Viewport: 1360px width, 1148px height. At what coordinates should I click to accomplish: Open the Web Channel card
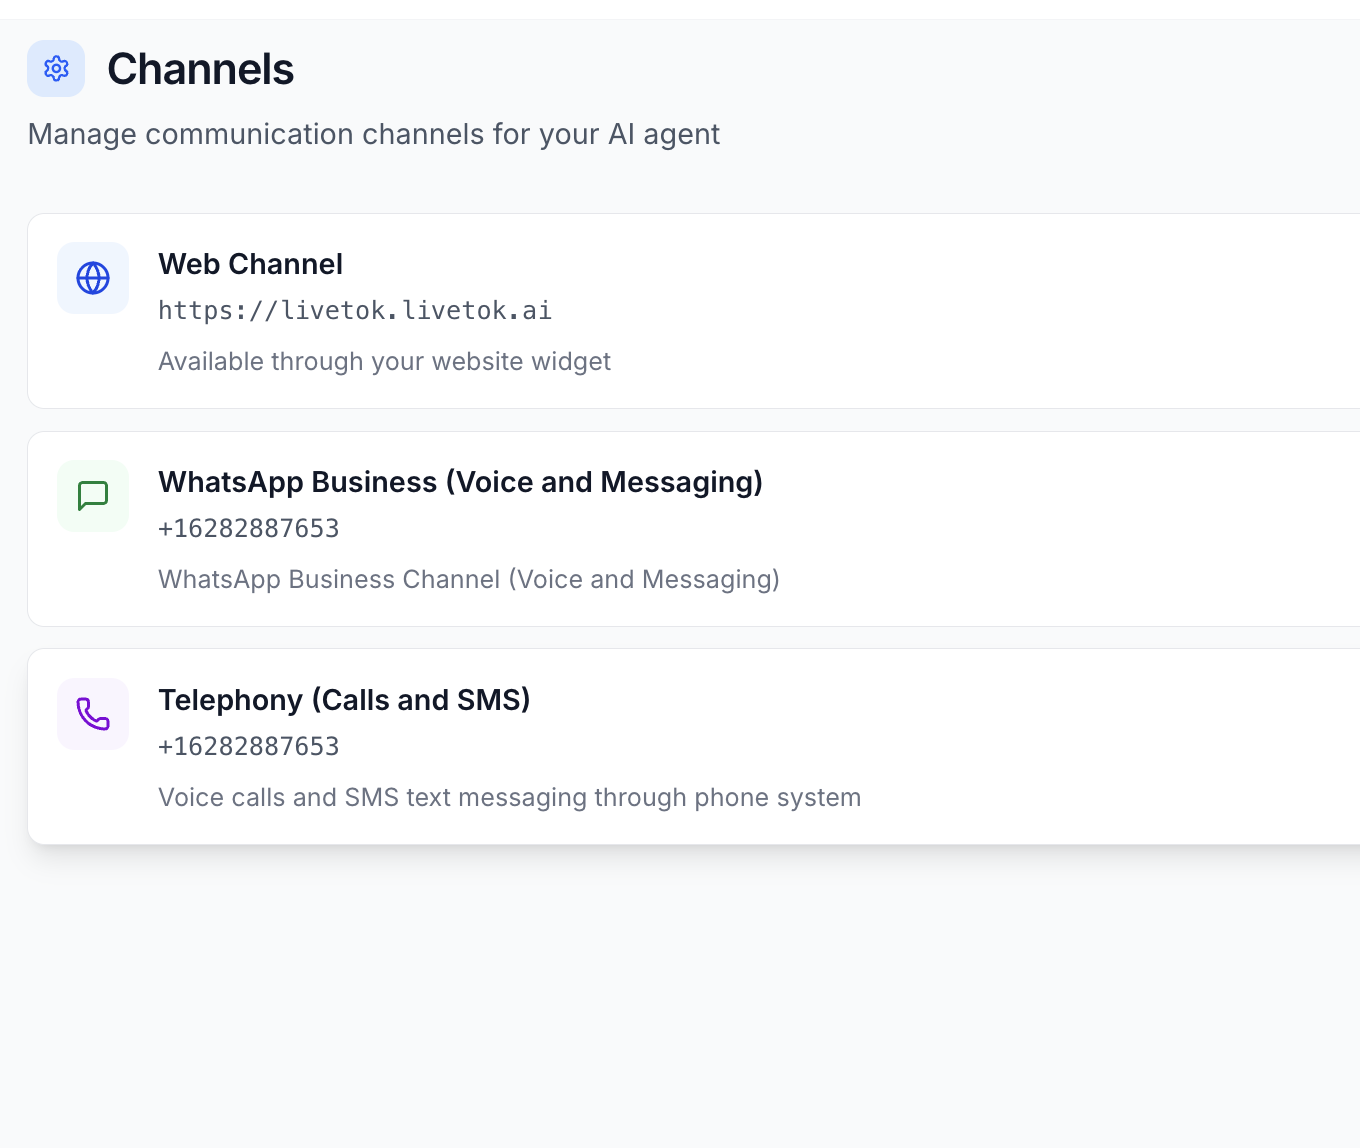[x=680, y=310]
